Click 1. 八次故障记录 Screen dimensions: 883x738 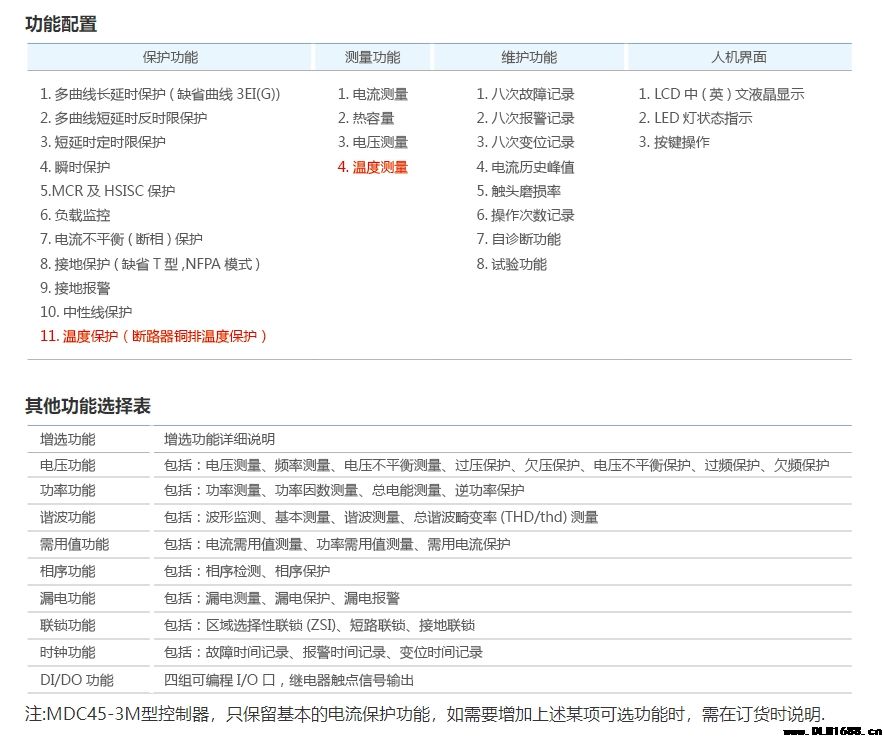525,94
